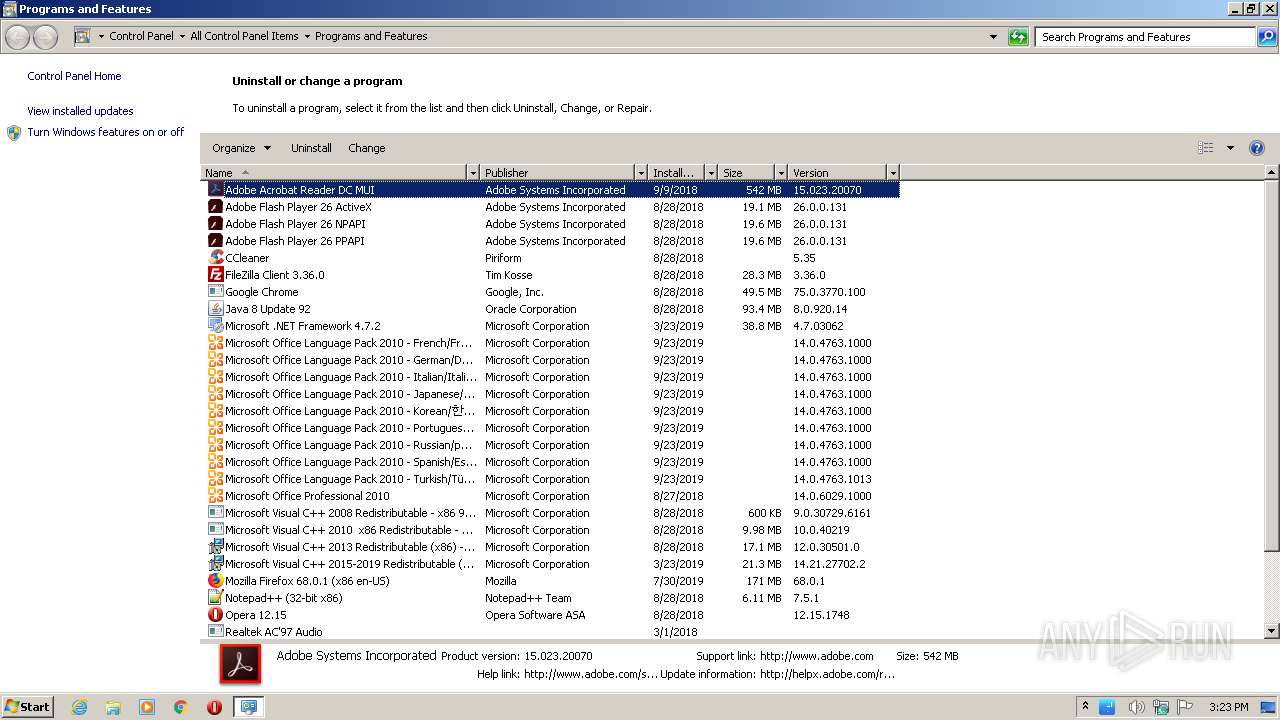This screenshot has height=720, width=1280.
Task: Click the Google Chrome program list icon
Action: click(215, 292)
